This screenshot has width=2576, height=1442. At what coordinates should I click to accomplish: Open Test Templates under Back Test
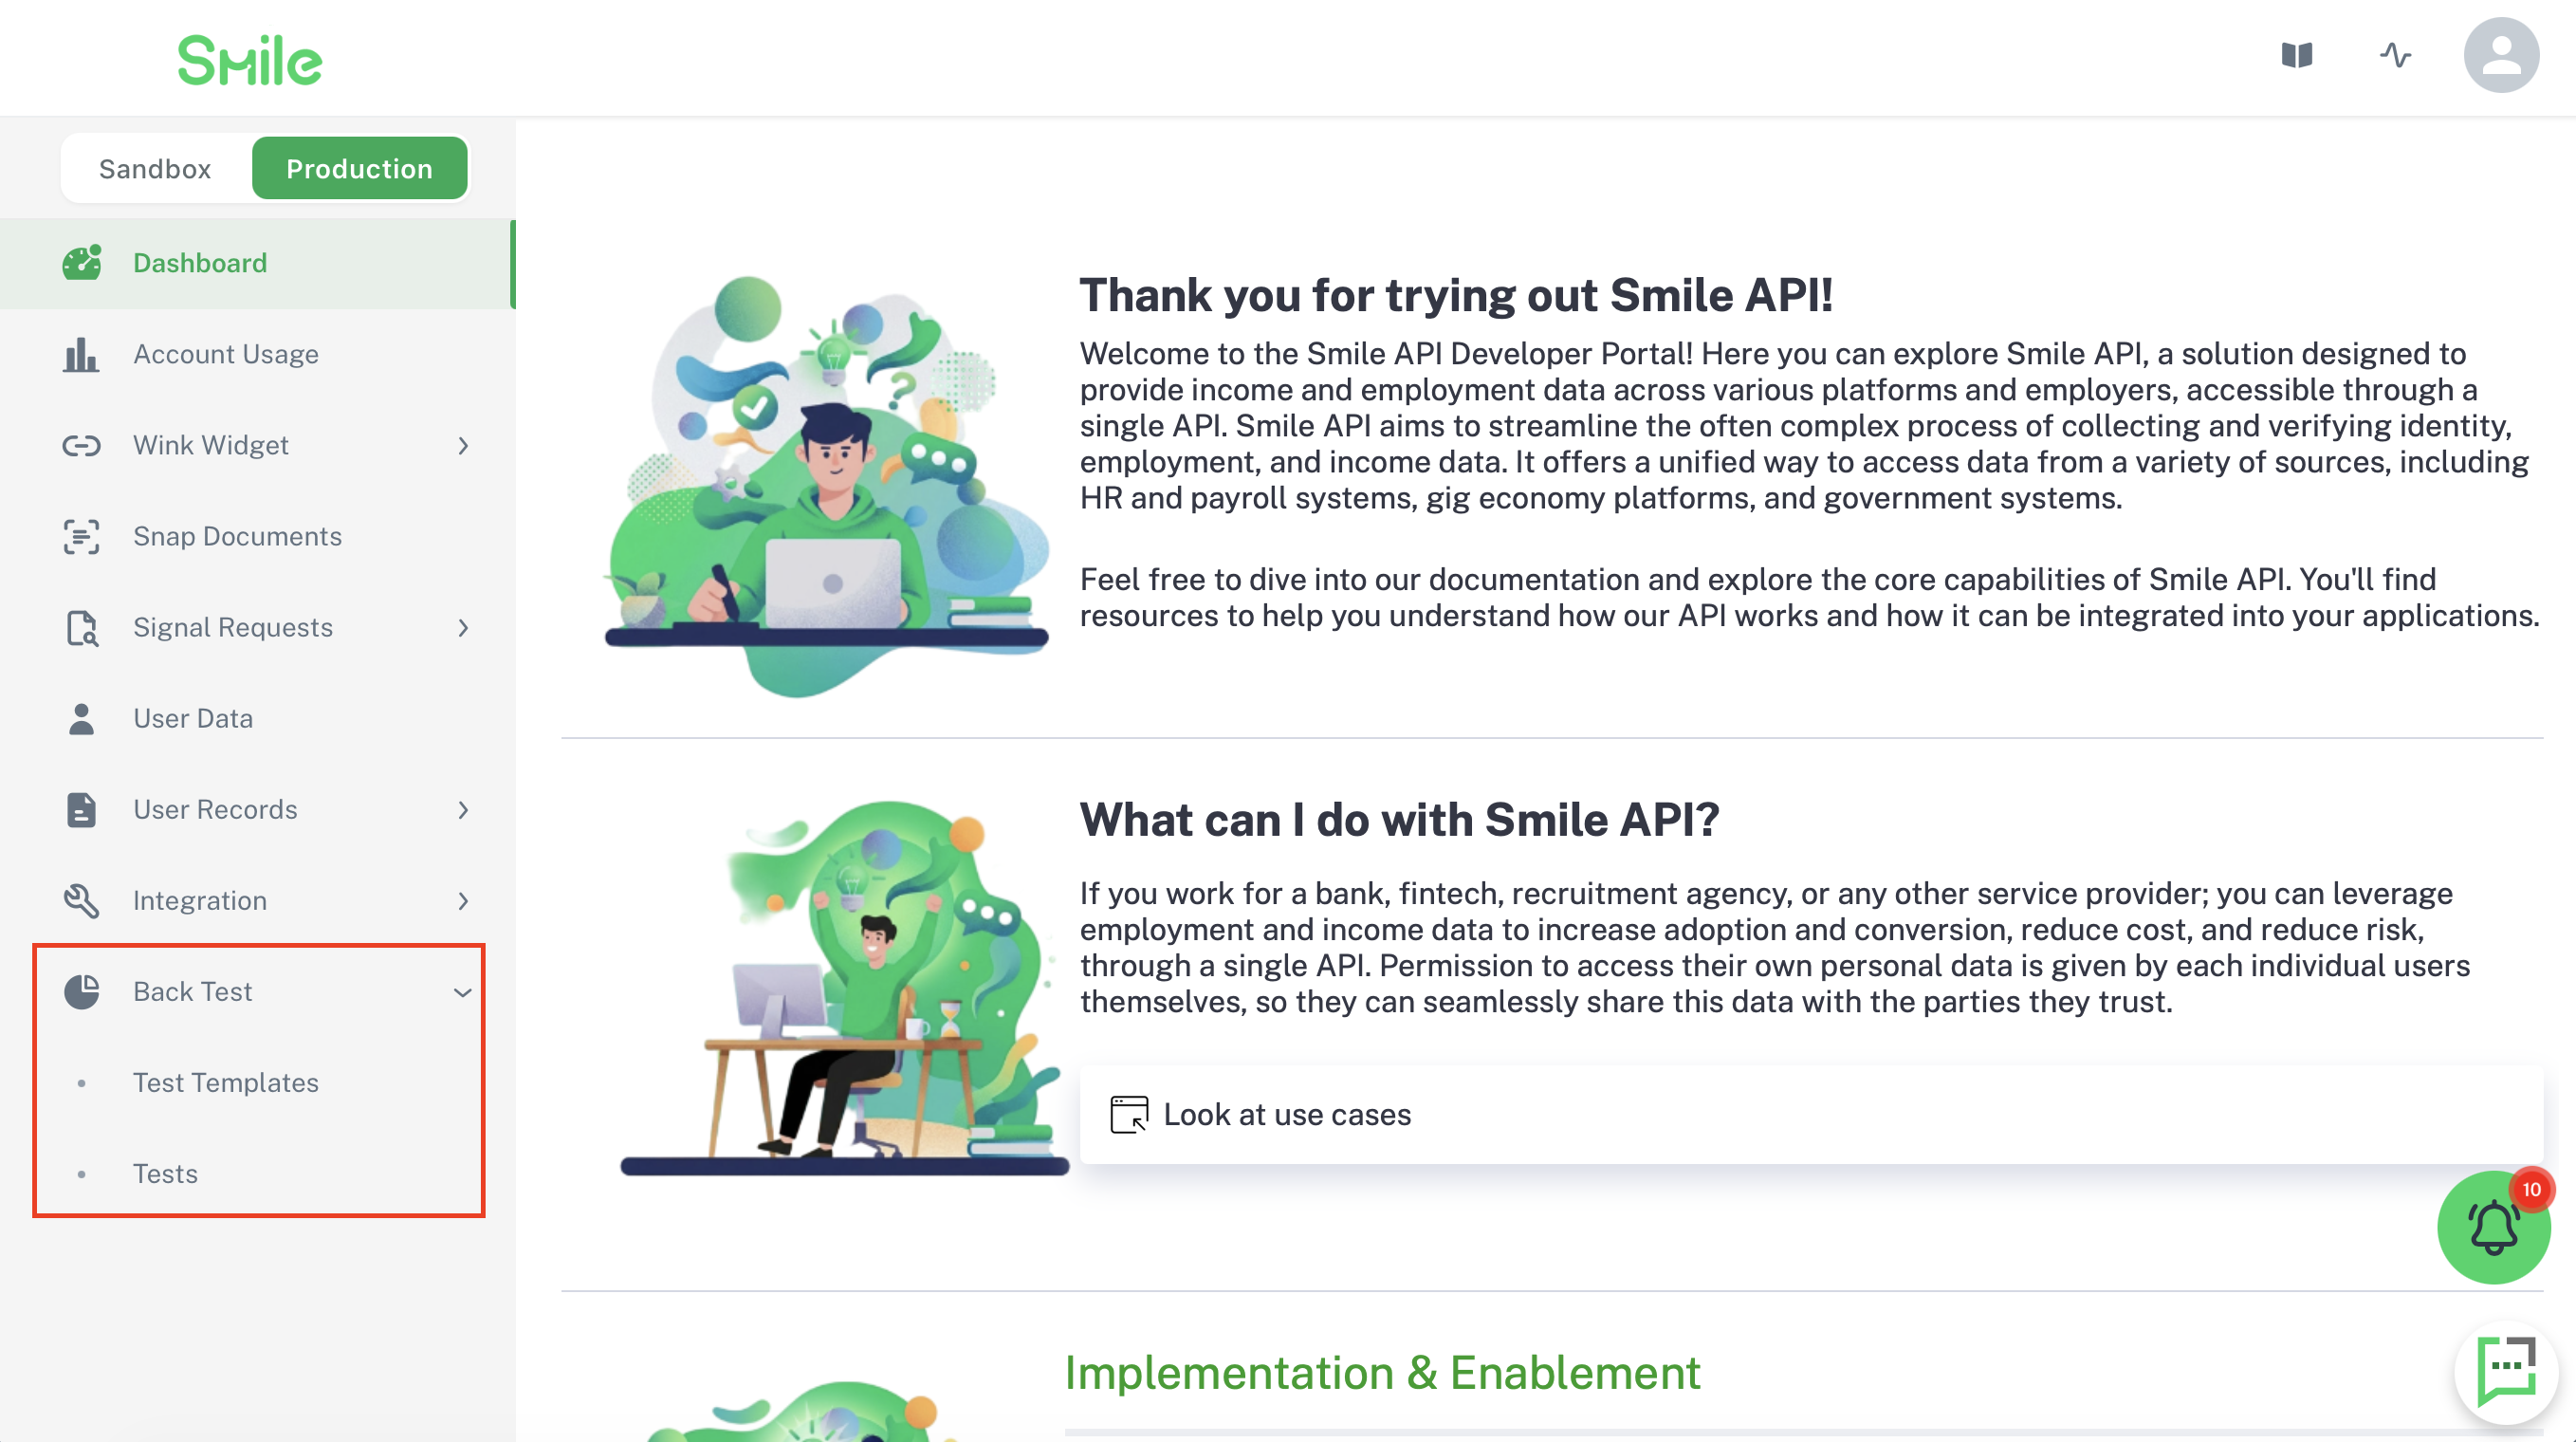coord(226,1082)
